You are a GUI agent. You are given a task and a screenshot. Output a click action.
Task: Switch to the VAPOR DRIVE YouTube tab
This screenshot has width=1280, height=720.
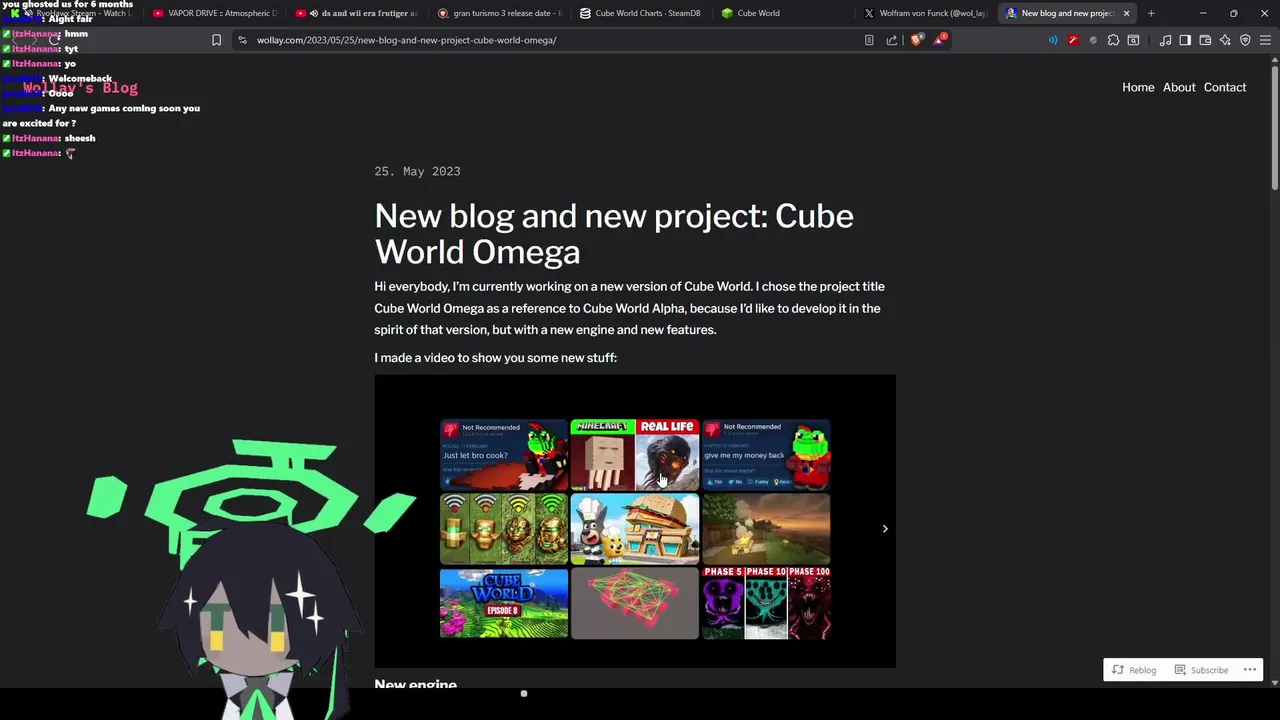click(215, 13)
